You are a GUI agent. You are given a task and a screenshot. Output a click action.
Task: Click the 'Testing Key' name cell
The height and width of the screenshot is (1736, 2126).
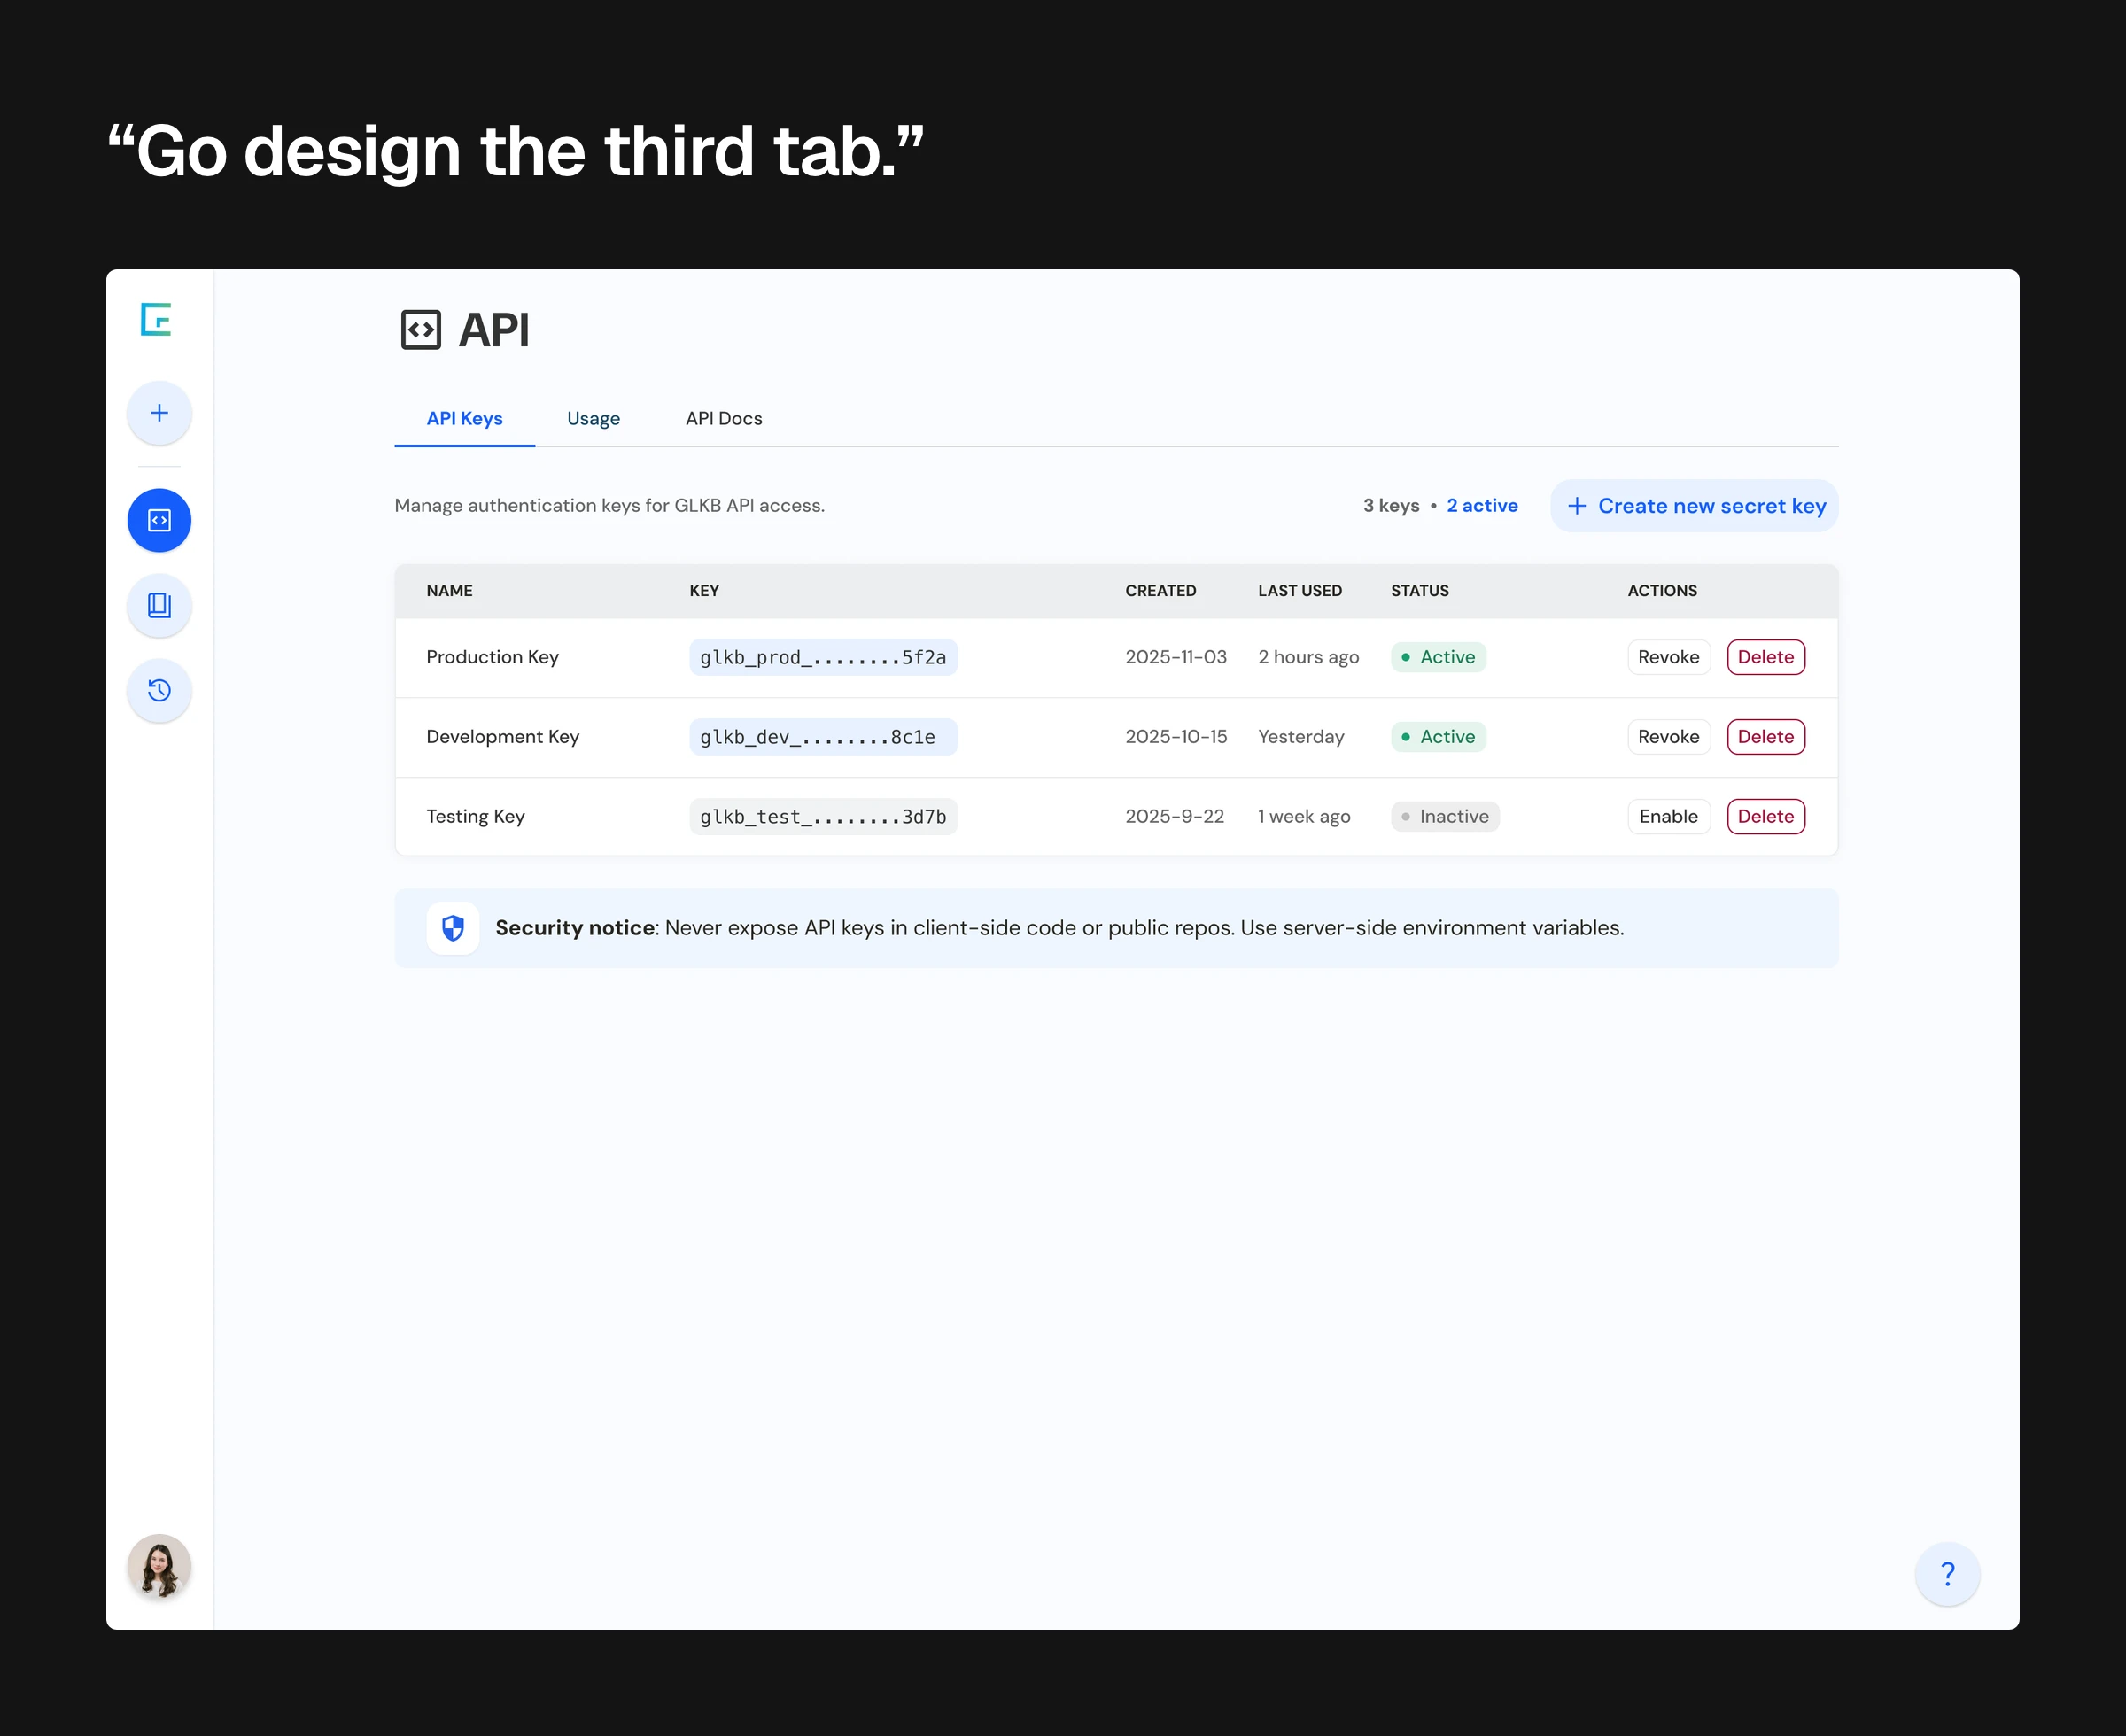475,817
